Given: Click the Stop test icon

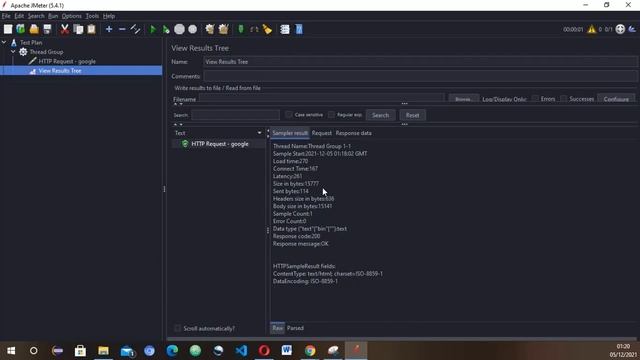Looking at the screenshot, I should 179,29.
